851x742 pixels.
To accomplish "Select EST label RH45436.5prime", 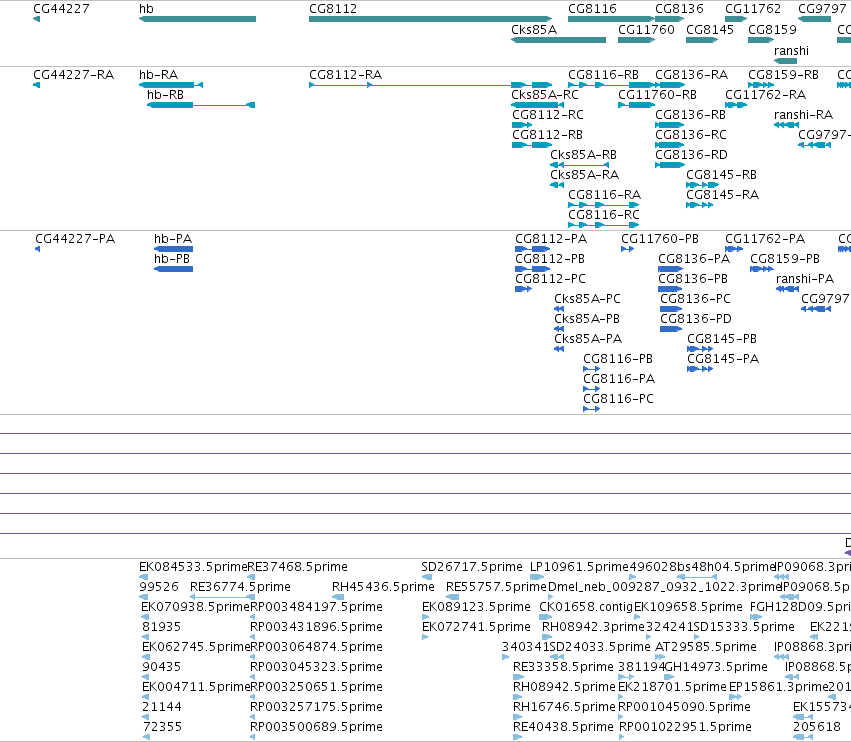I will tap(383, 587).
